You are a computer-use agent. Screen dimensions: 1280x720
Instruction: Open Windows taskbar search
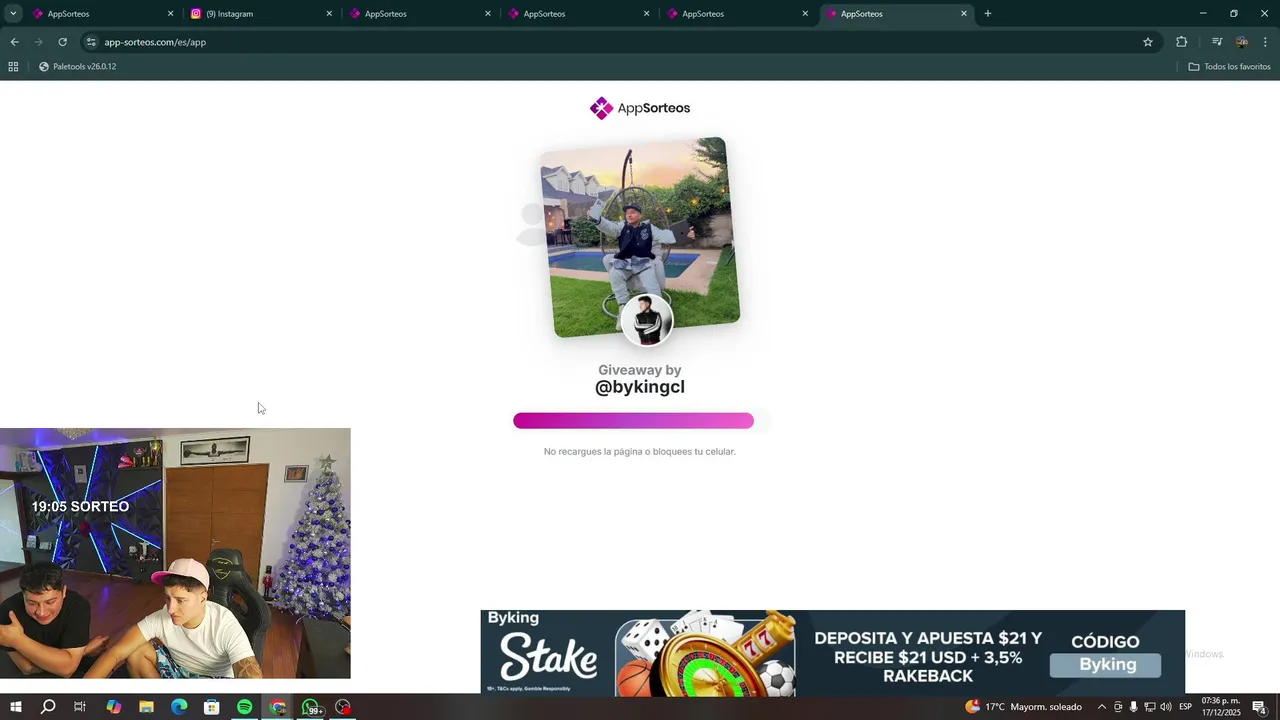point(48,707)
